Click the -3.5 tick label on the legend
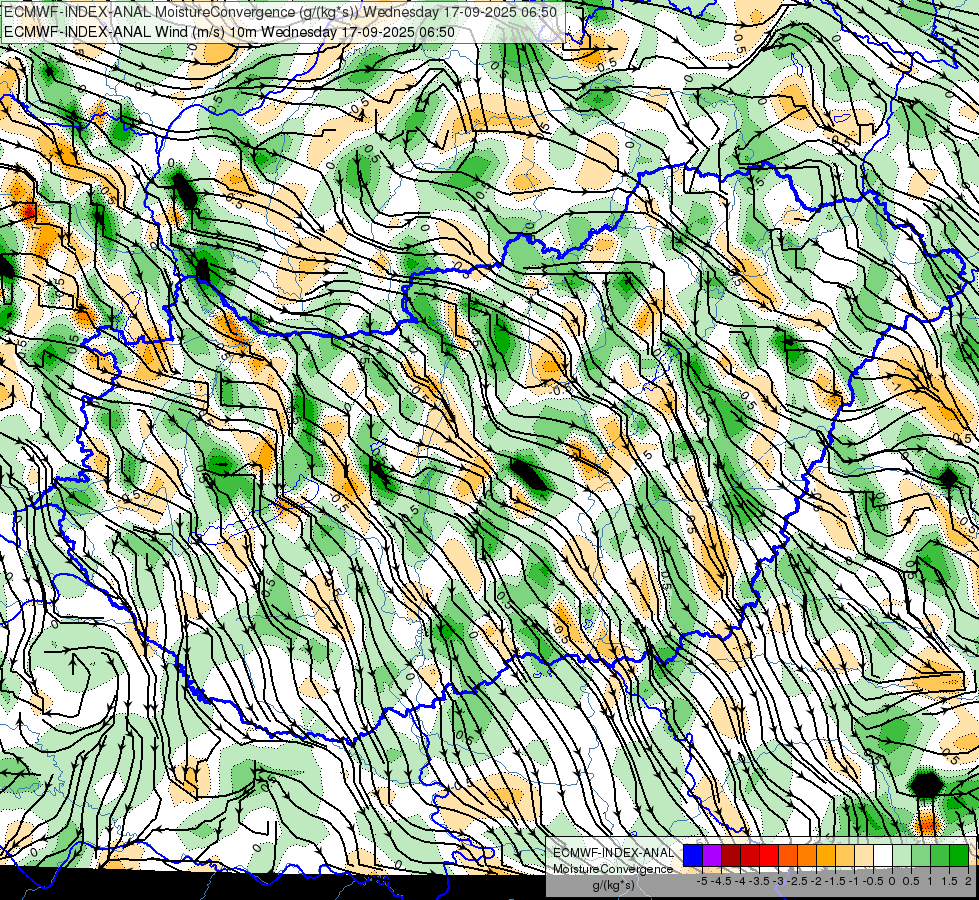Screen dimensions: 979x900 pyautogui.click(x=759, y=881)
